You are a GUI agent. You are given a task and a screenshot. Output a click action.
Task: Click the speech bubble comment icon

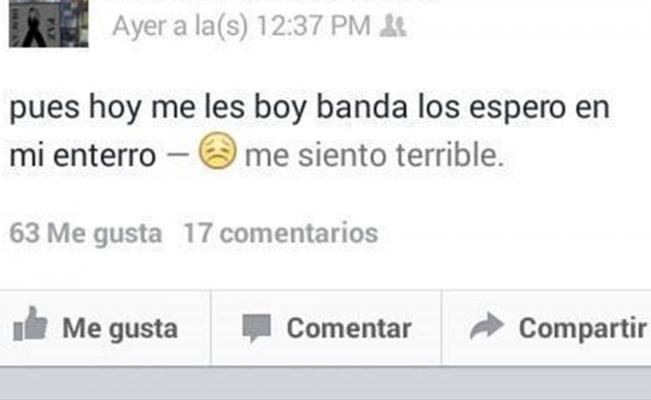(257, 328)
